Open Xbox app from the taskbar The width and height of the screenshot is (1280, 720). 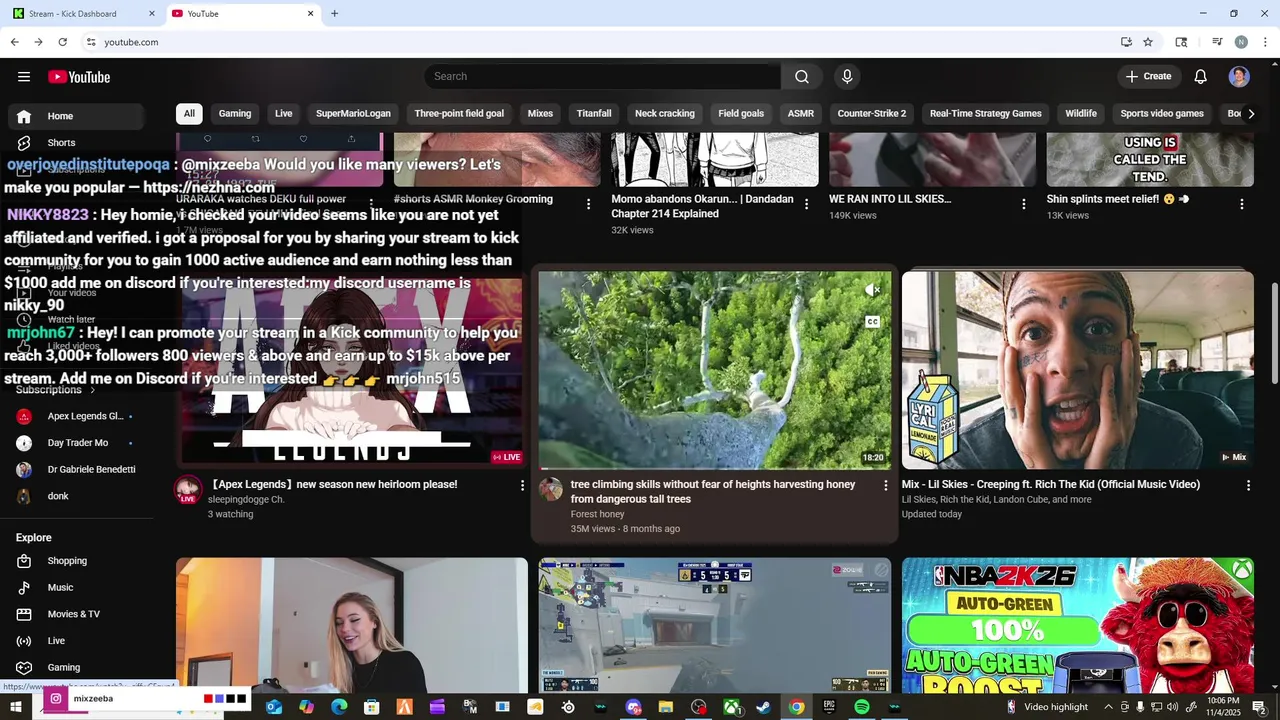tap(731, 707)
